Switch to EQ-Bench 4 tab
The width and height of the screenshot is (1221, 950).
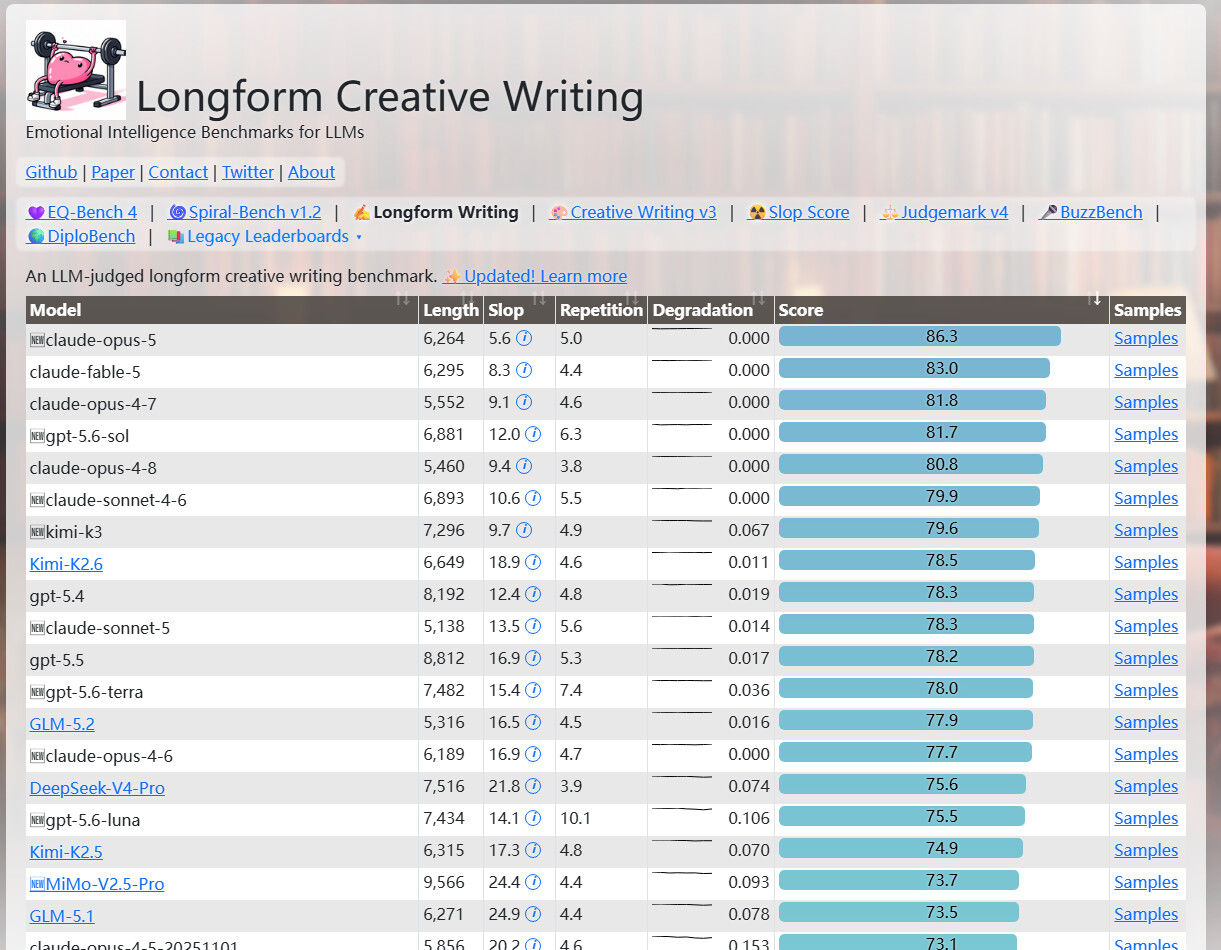(82, 212)
